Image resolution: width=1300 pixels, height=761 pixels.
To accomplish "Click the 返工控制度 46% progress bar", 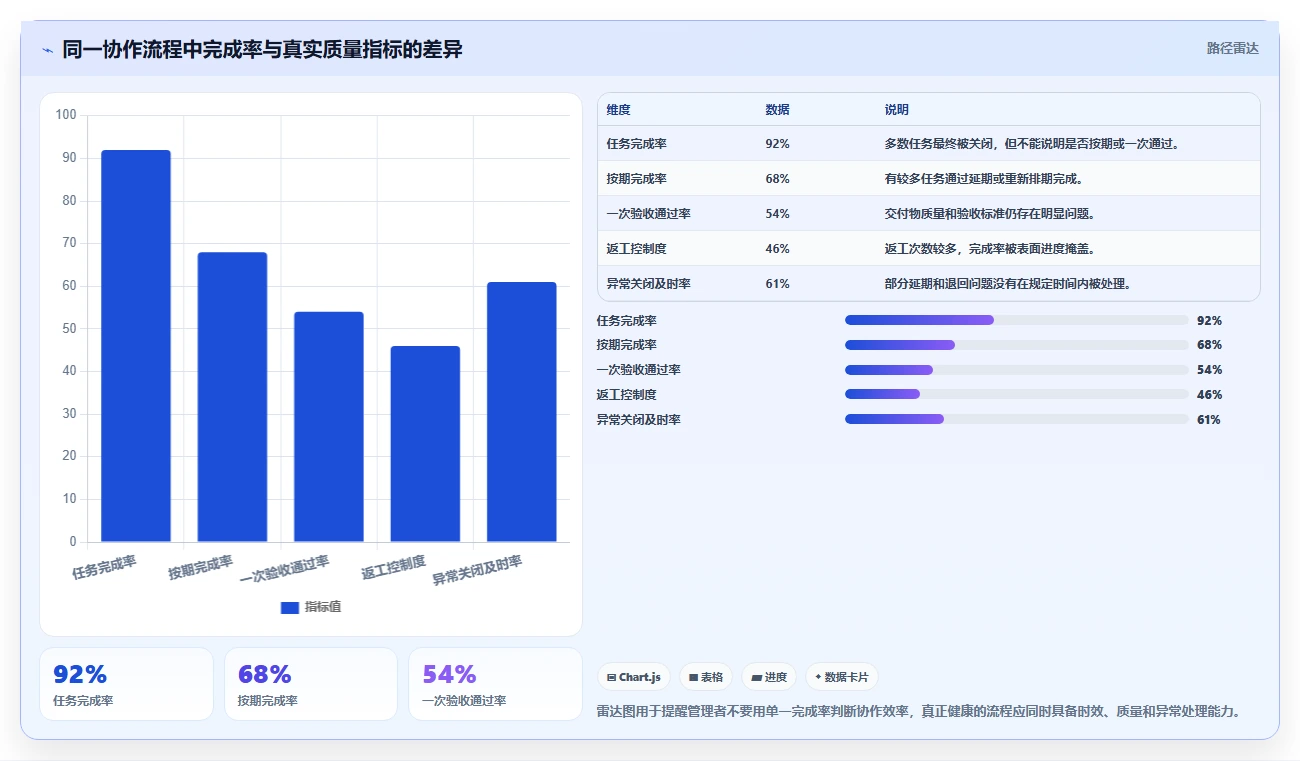I will pos(1017,395).
